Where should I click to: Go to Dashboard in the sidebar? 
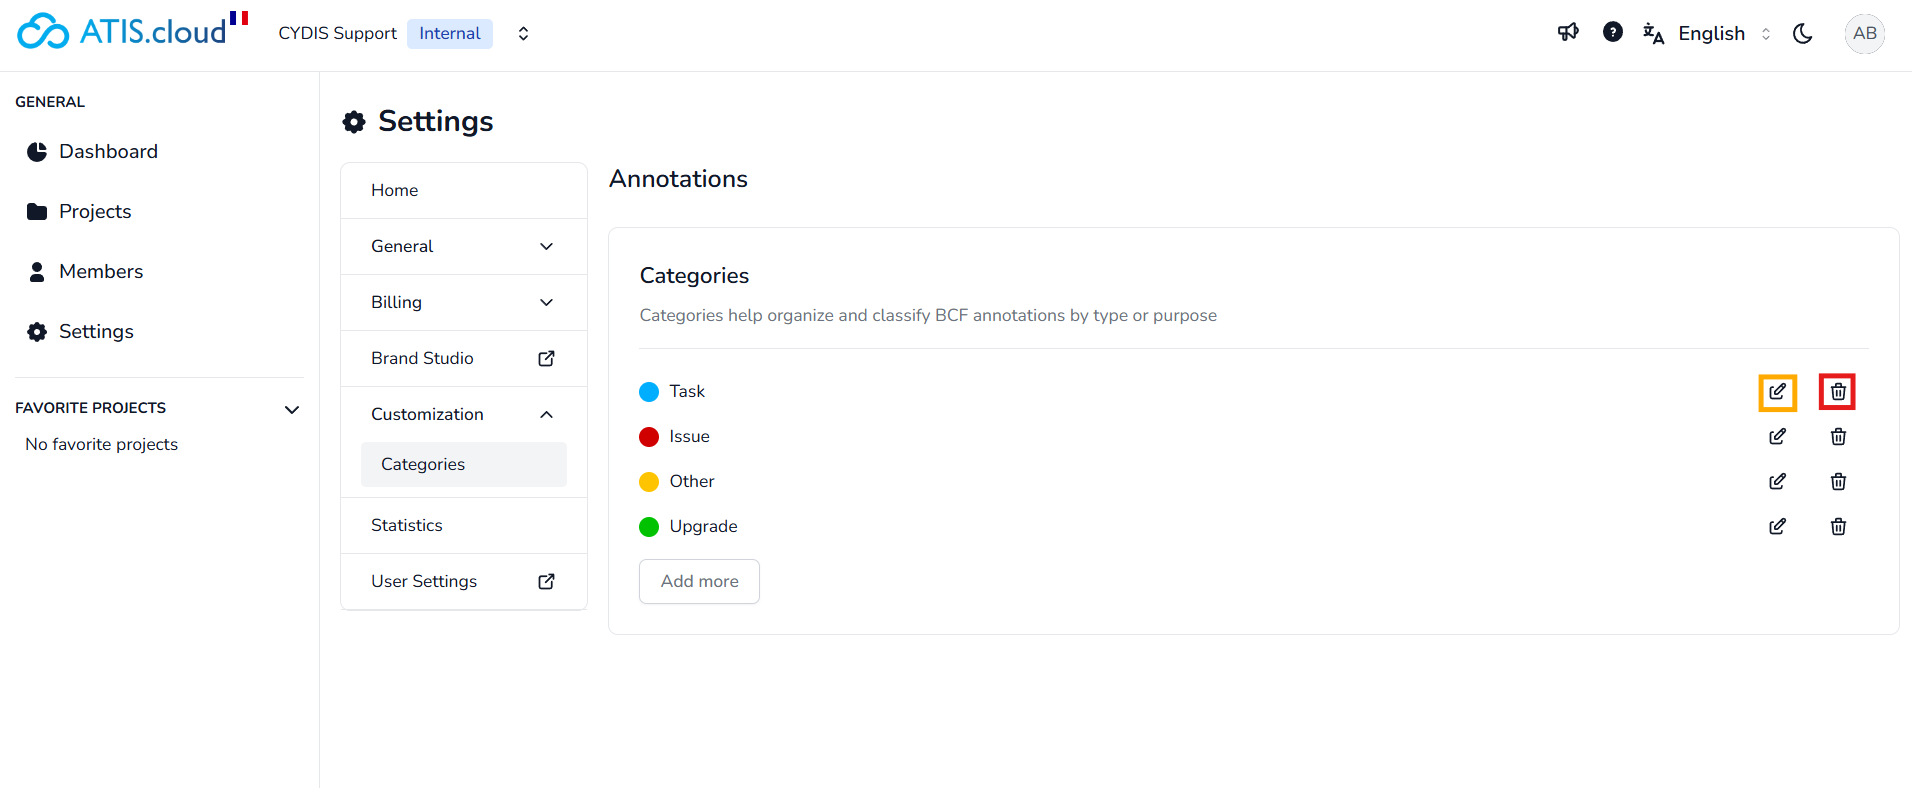point(108,152)
